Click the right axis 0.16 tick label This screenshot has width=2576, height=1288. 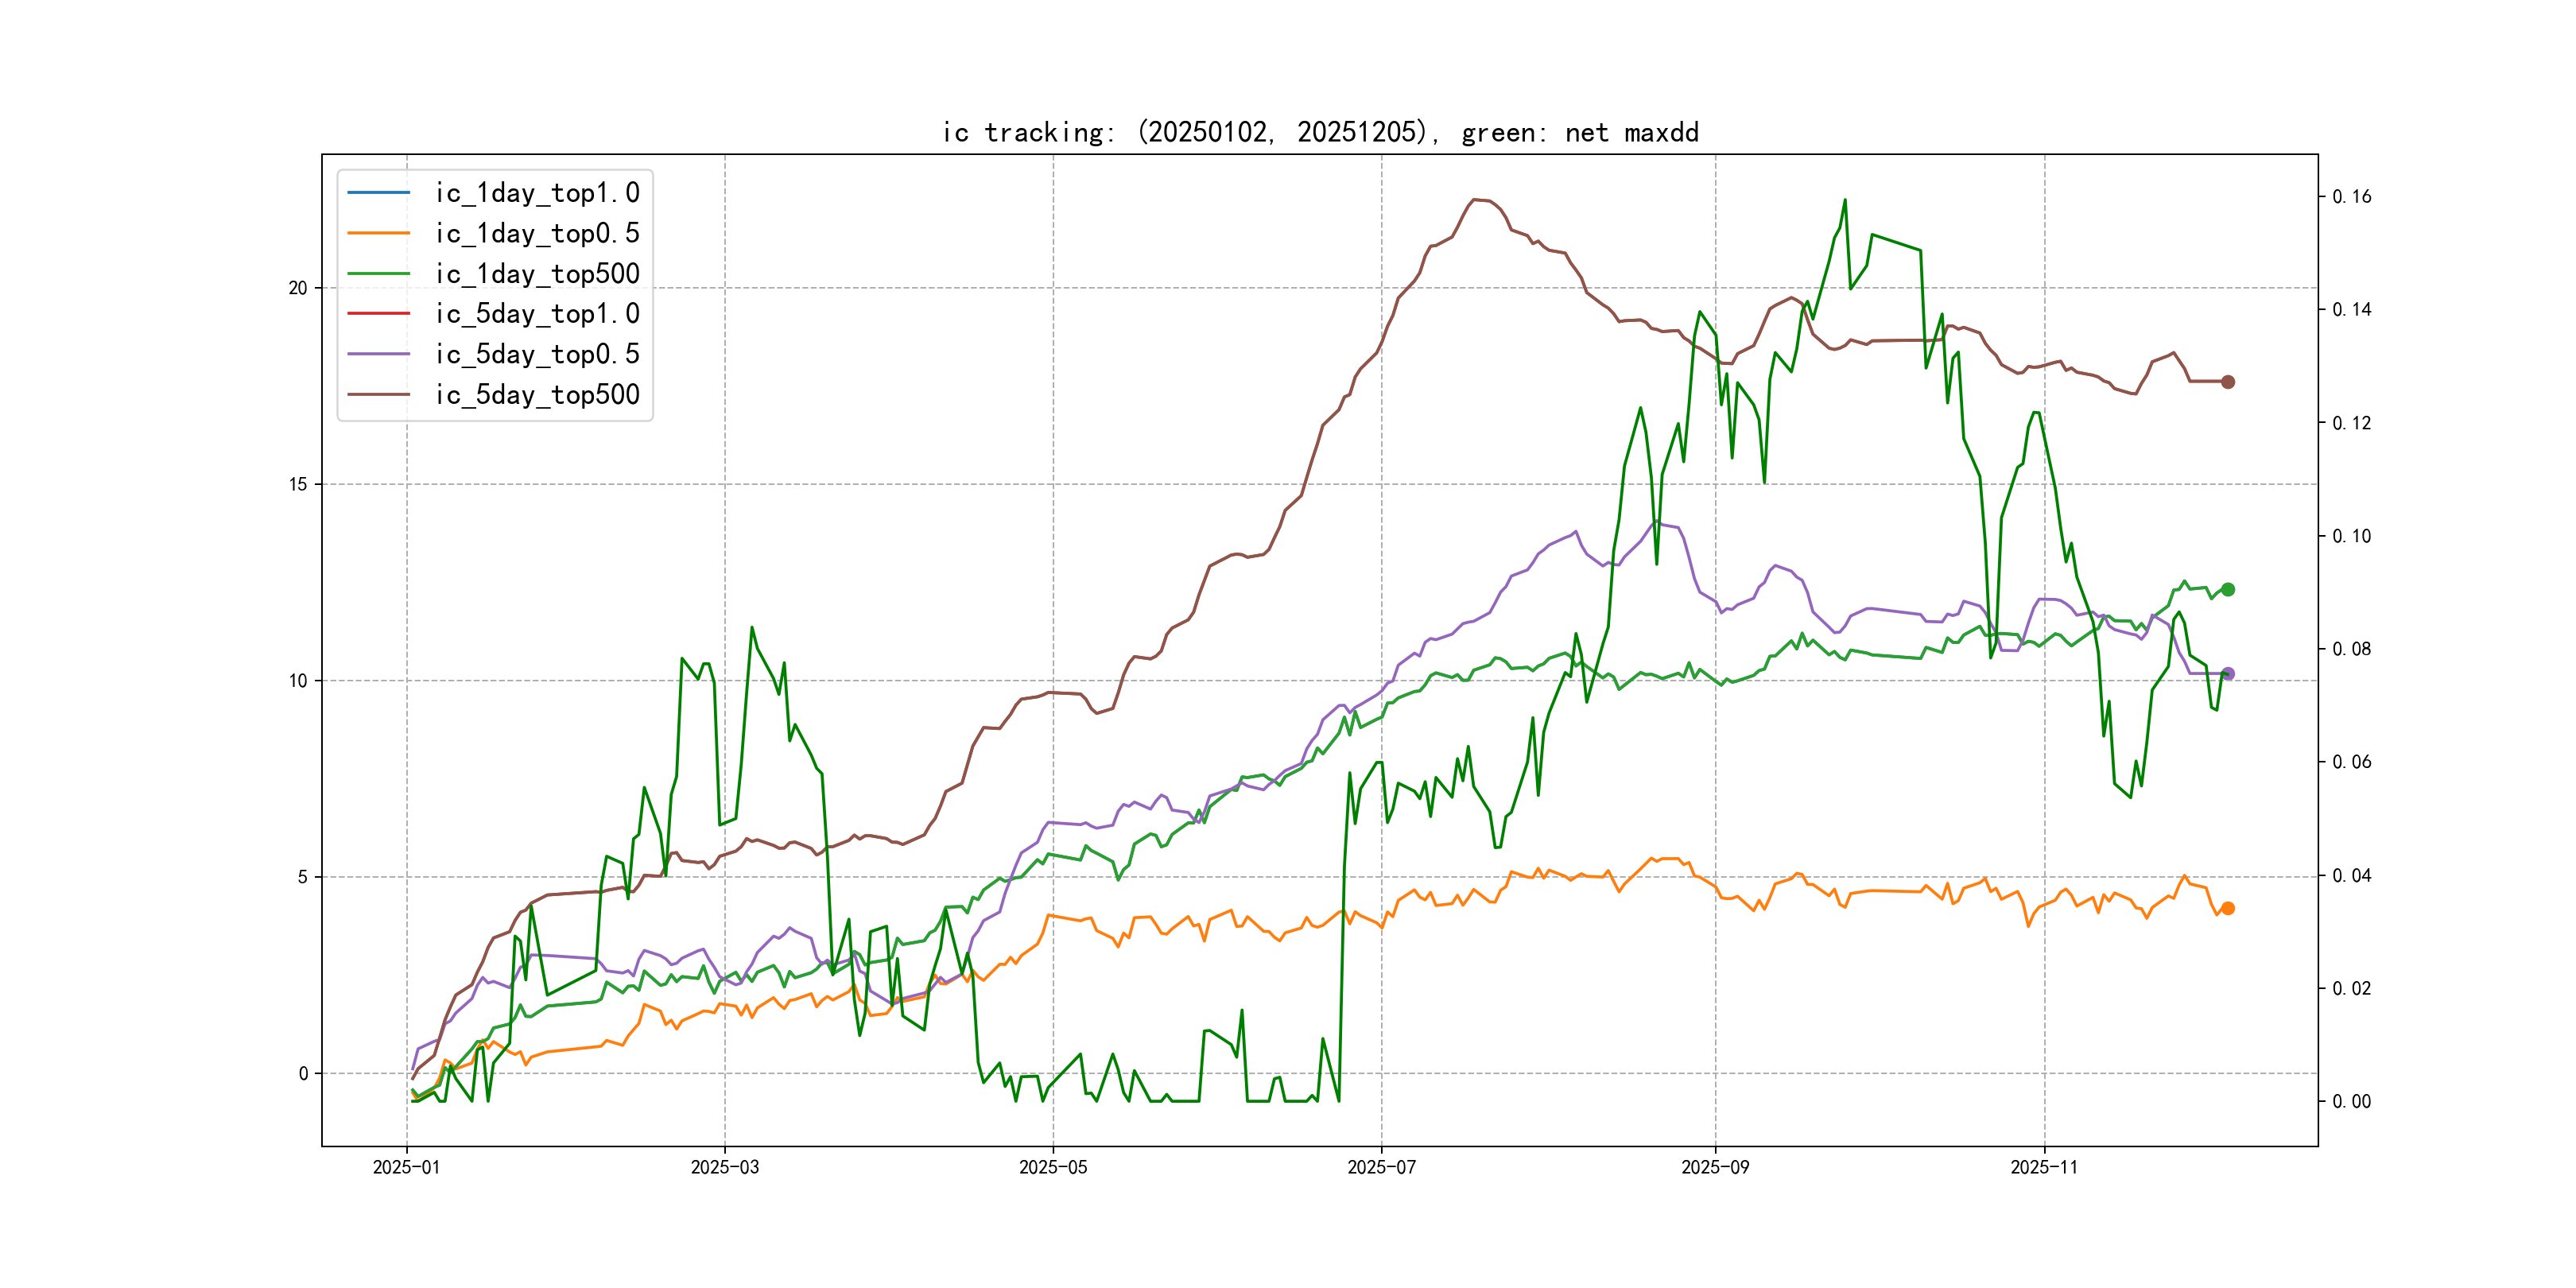tap(2351, 197)
